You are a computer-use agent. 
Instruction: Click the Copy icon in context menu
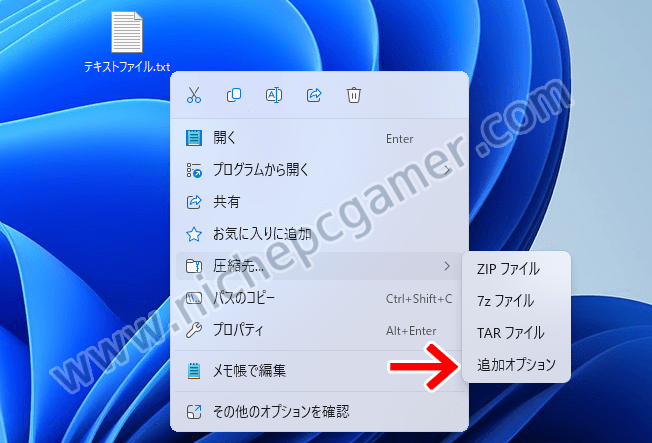(x=234, y=95)
